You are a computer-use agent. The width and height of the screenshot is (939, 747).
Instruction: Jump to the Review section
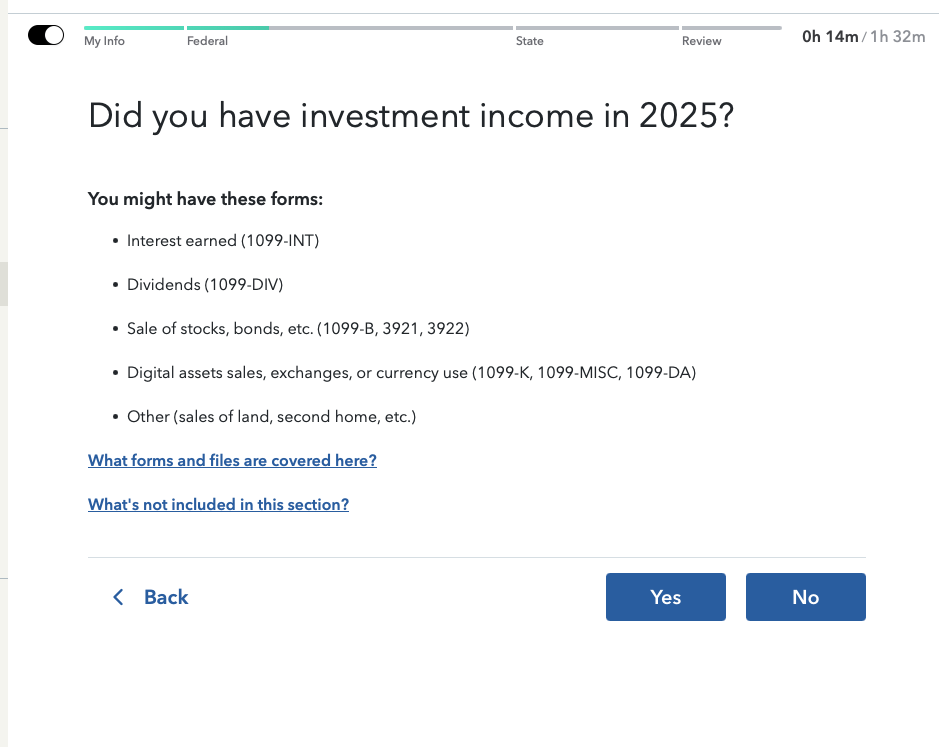point(701,41)
